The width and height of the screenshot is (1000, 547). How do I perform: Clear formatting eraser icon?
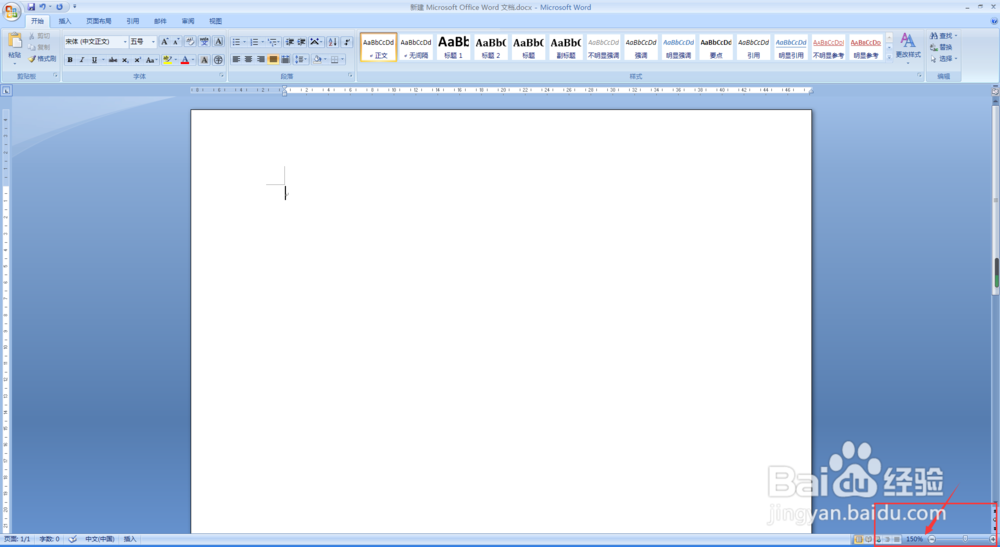(190, 41)
